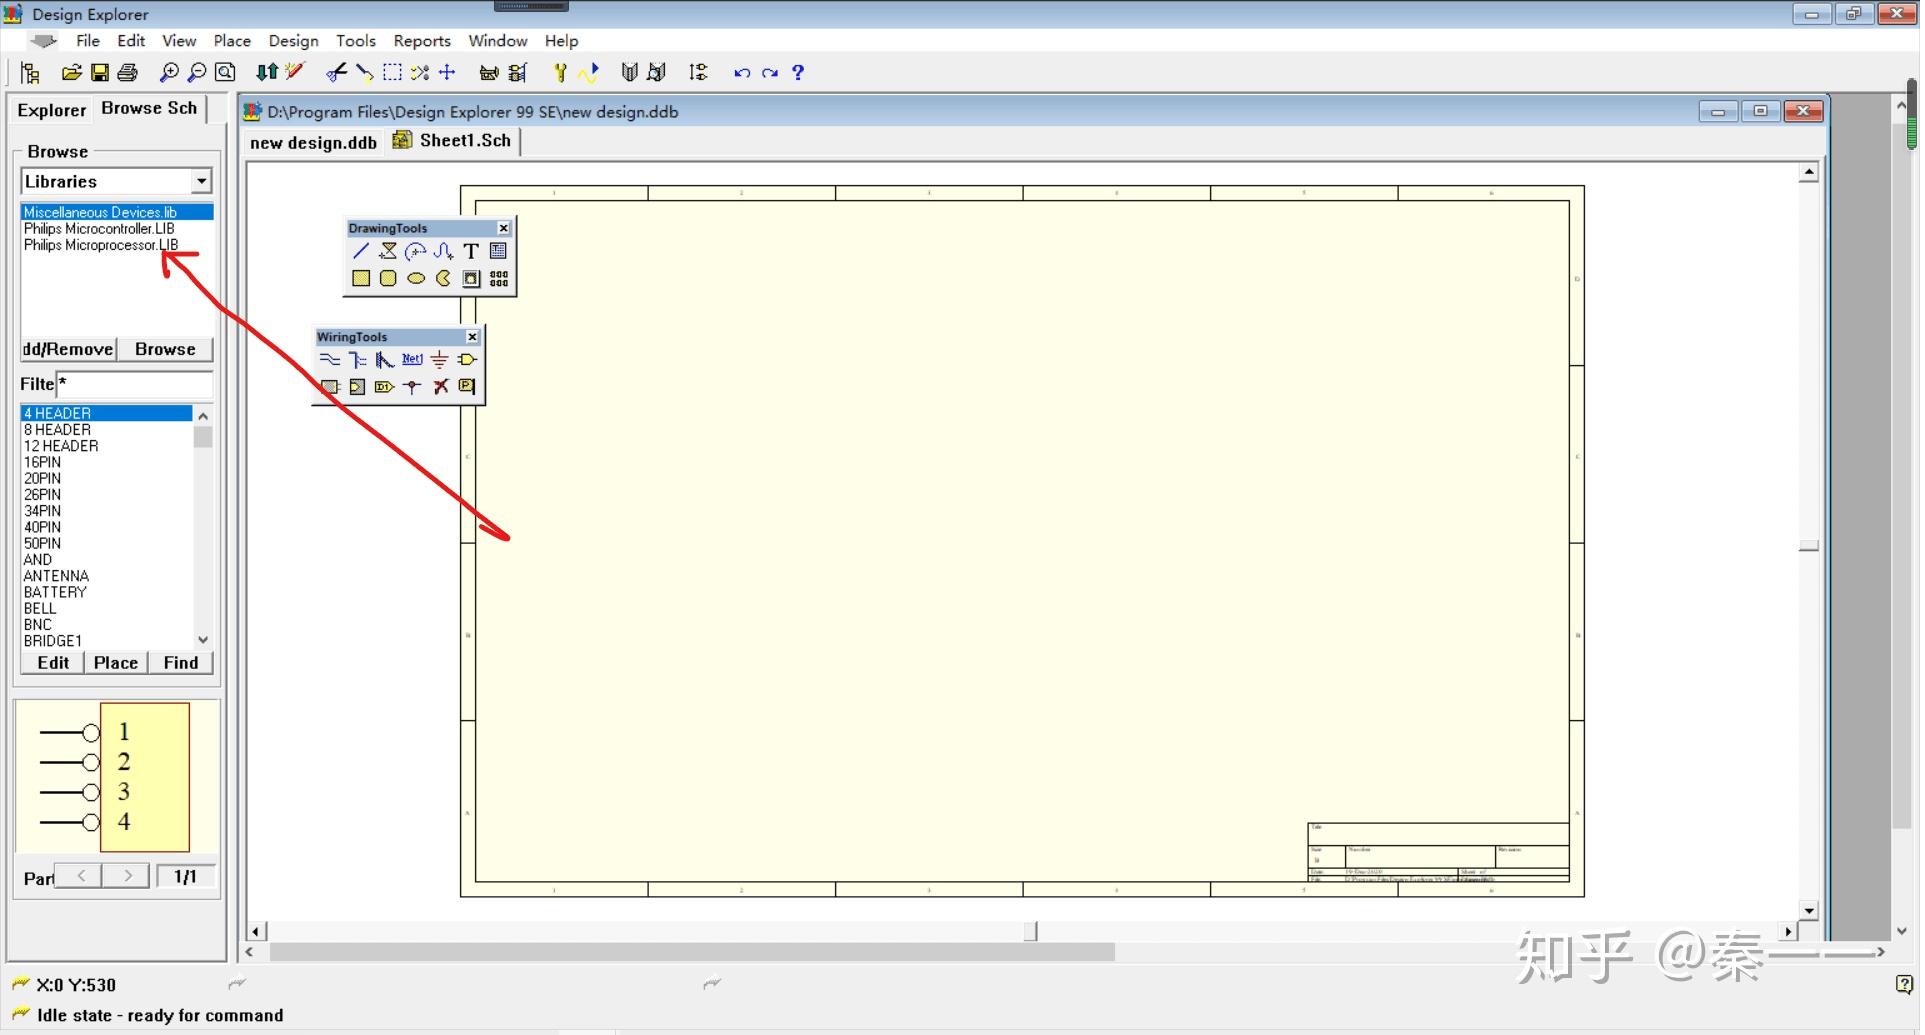
Task: Select the Bezier curve drawing tool
Action: click(443, 251)
